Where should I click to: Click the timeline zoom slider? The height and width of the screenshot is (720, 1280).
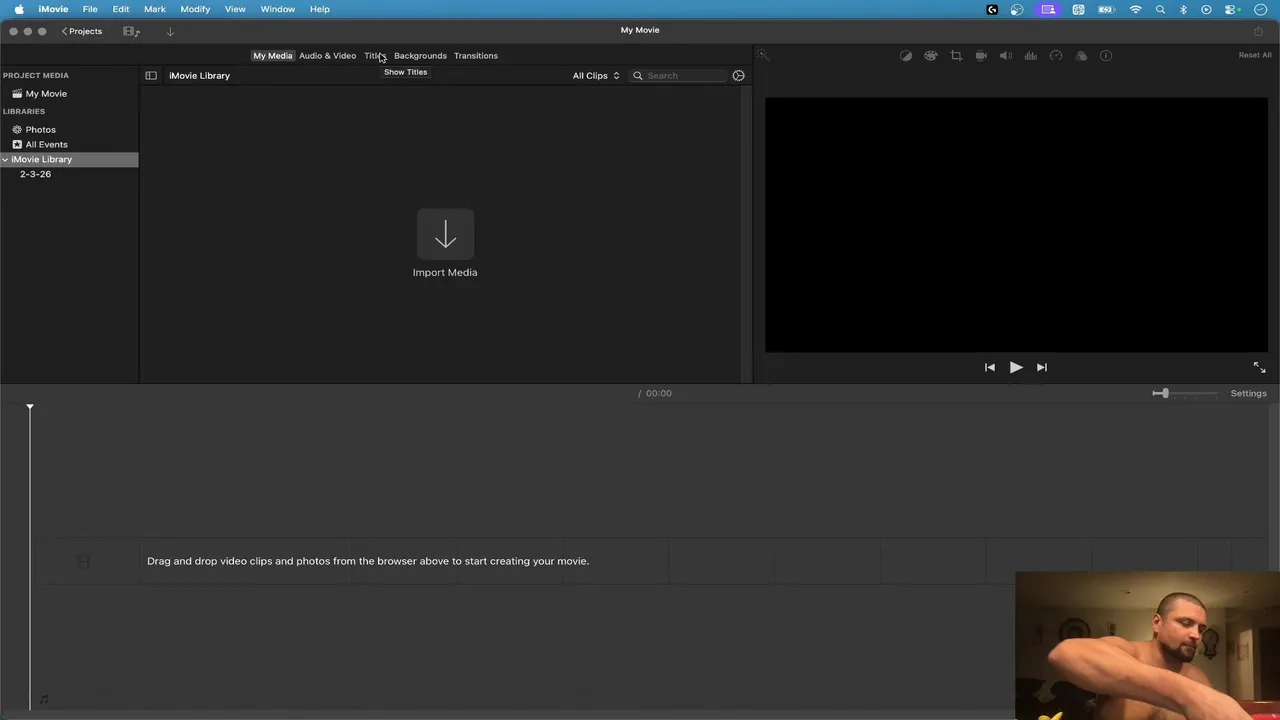pos(1185,393)
